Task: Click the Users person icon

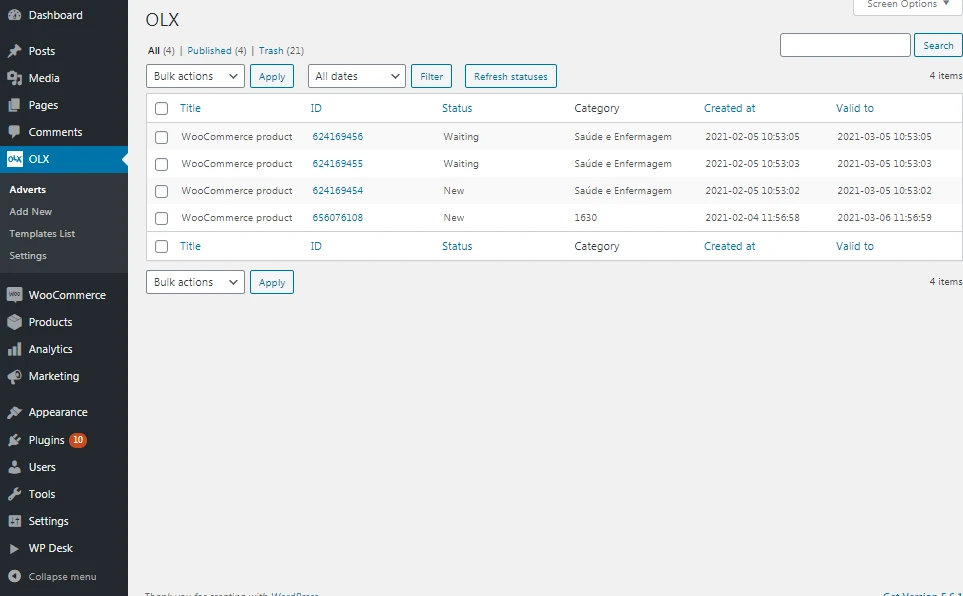Action: 15,467
